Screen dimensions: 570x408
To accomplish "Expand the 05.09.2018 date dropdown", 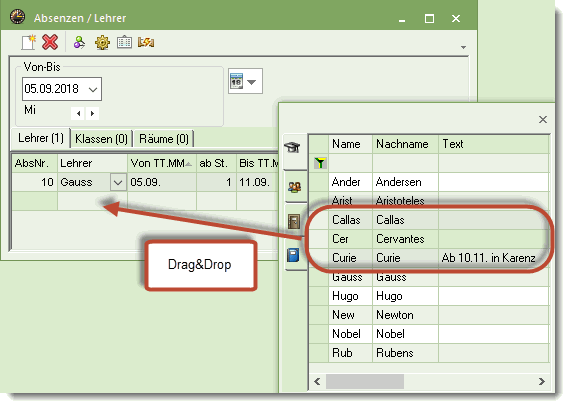I will [x=93, y=89].
